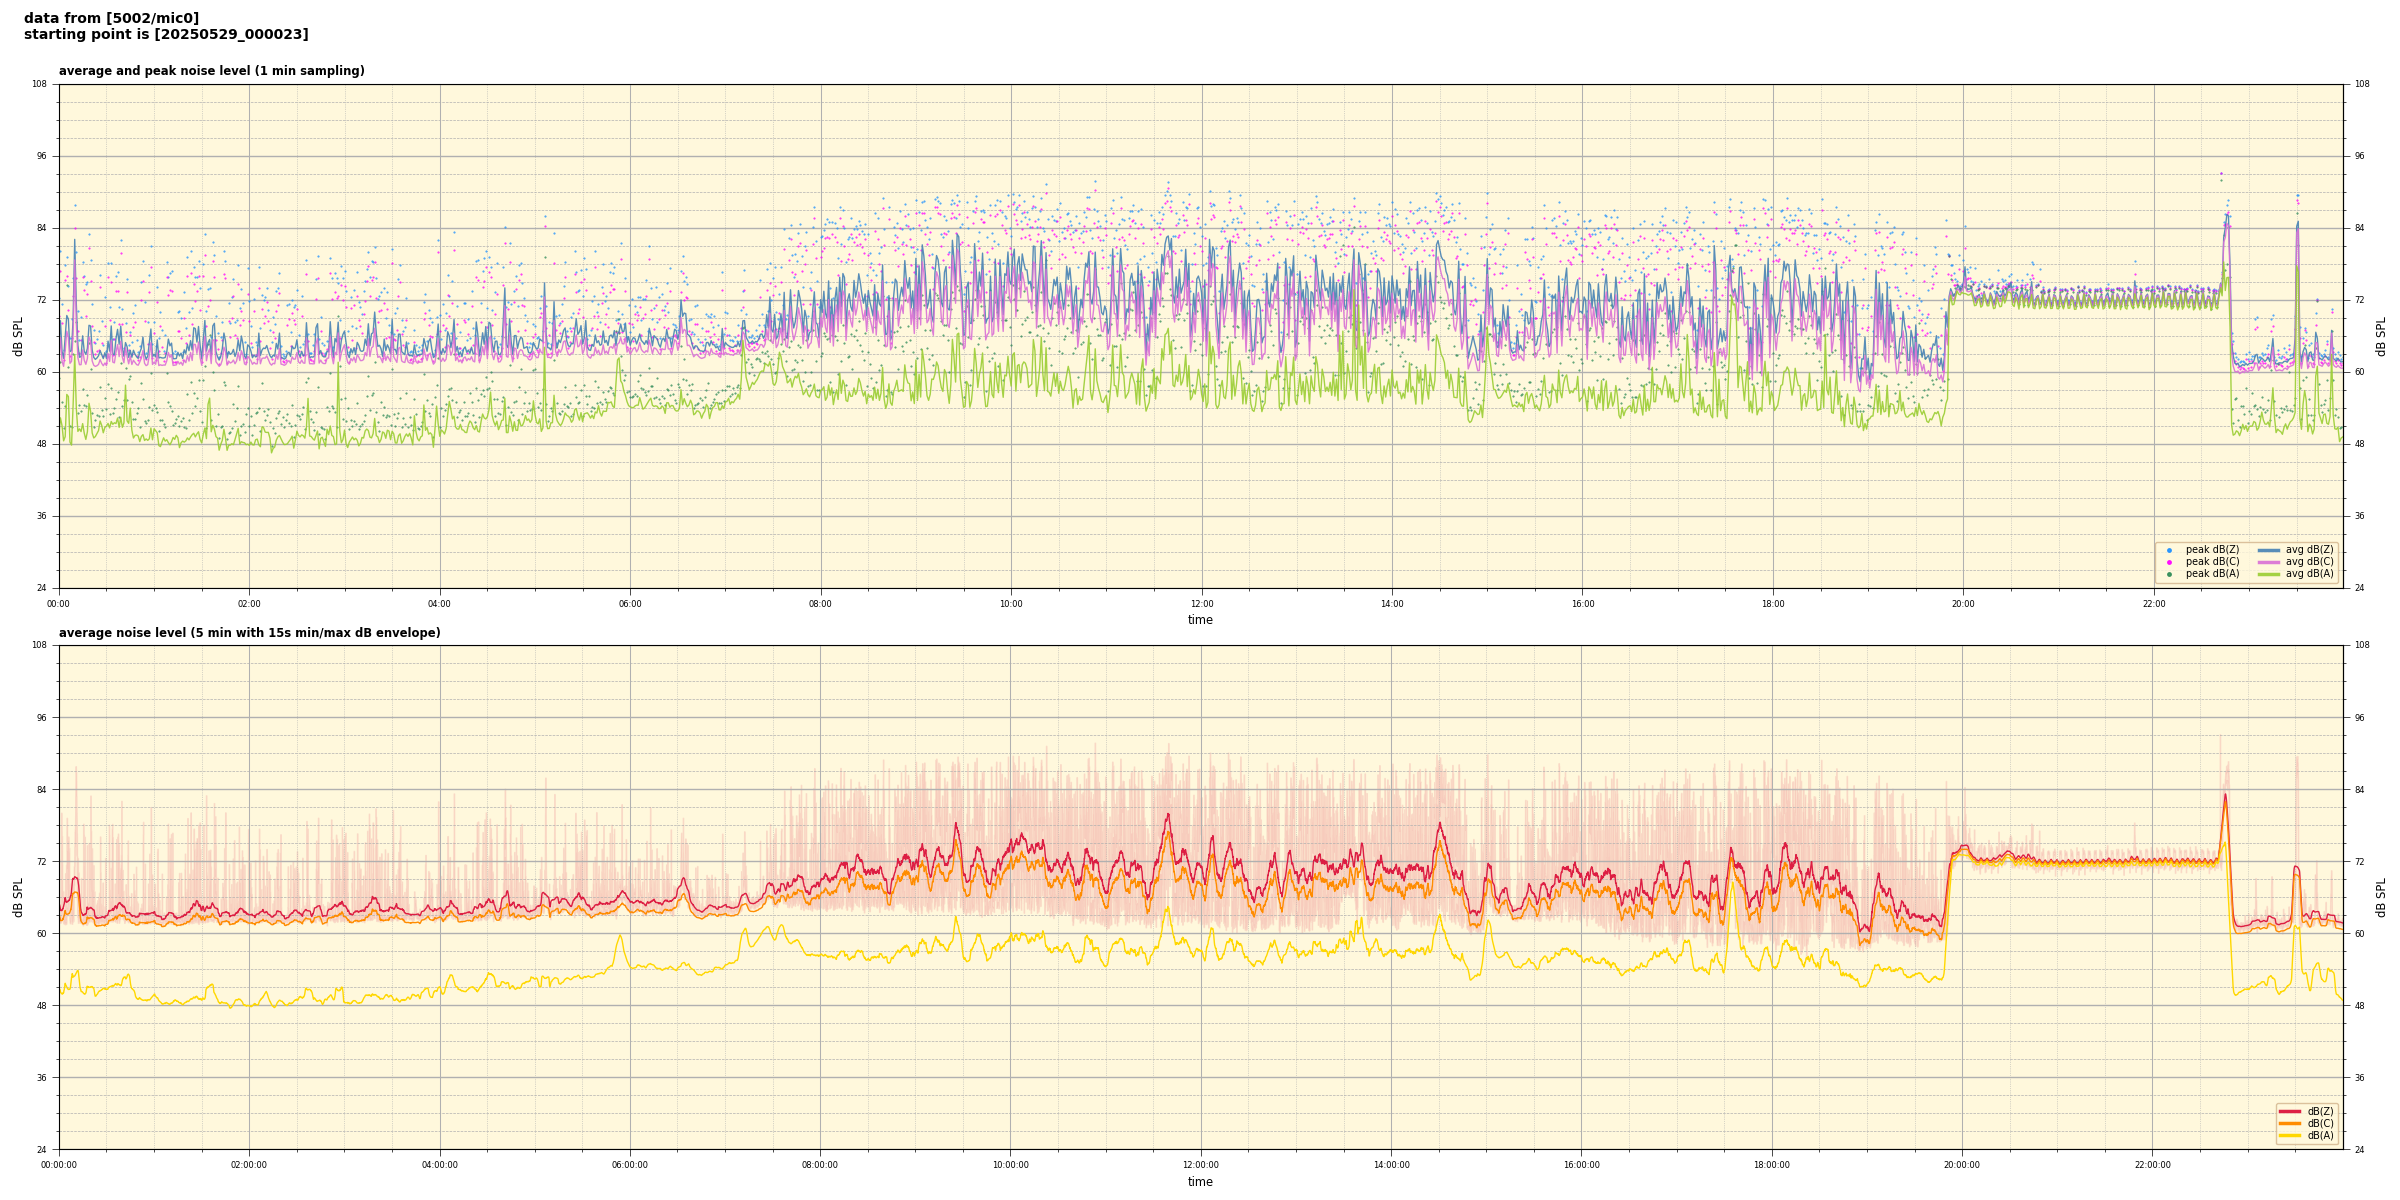The height and width of the screenshot is (1200, 2400).
Task: Click the 'data from [5002/mic0]' header text
Action: (x=111, y=18)
